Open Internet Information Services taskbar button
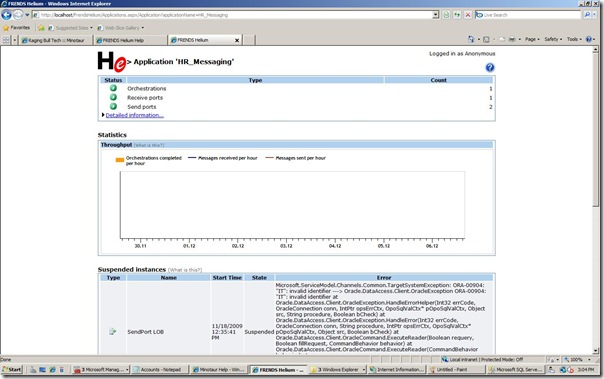 pos(397,370)
